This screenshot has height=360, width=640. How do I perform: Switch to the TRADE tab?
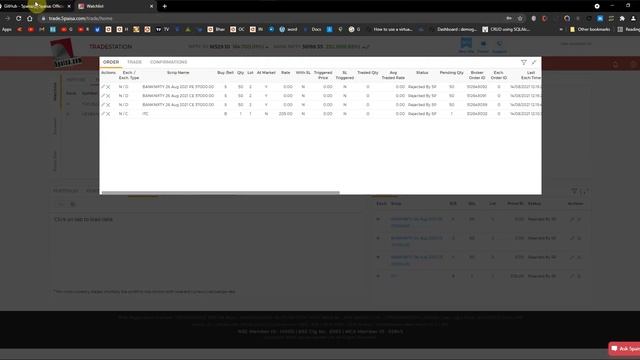pos(134,62)
